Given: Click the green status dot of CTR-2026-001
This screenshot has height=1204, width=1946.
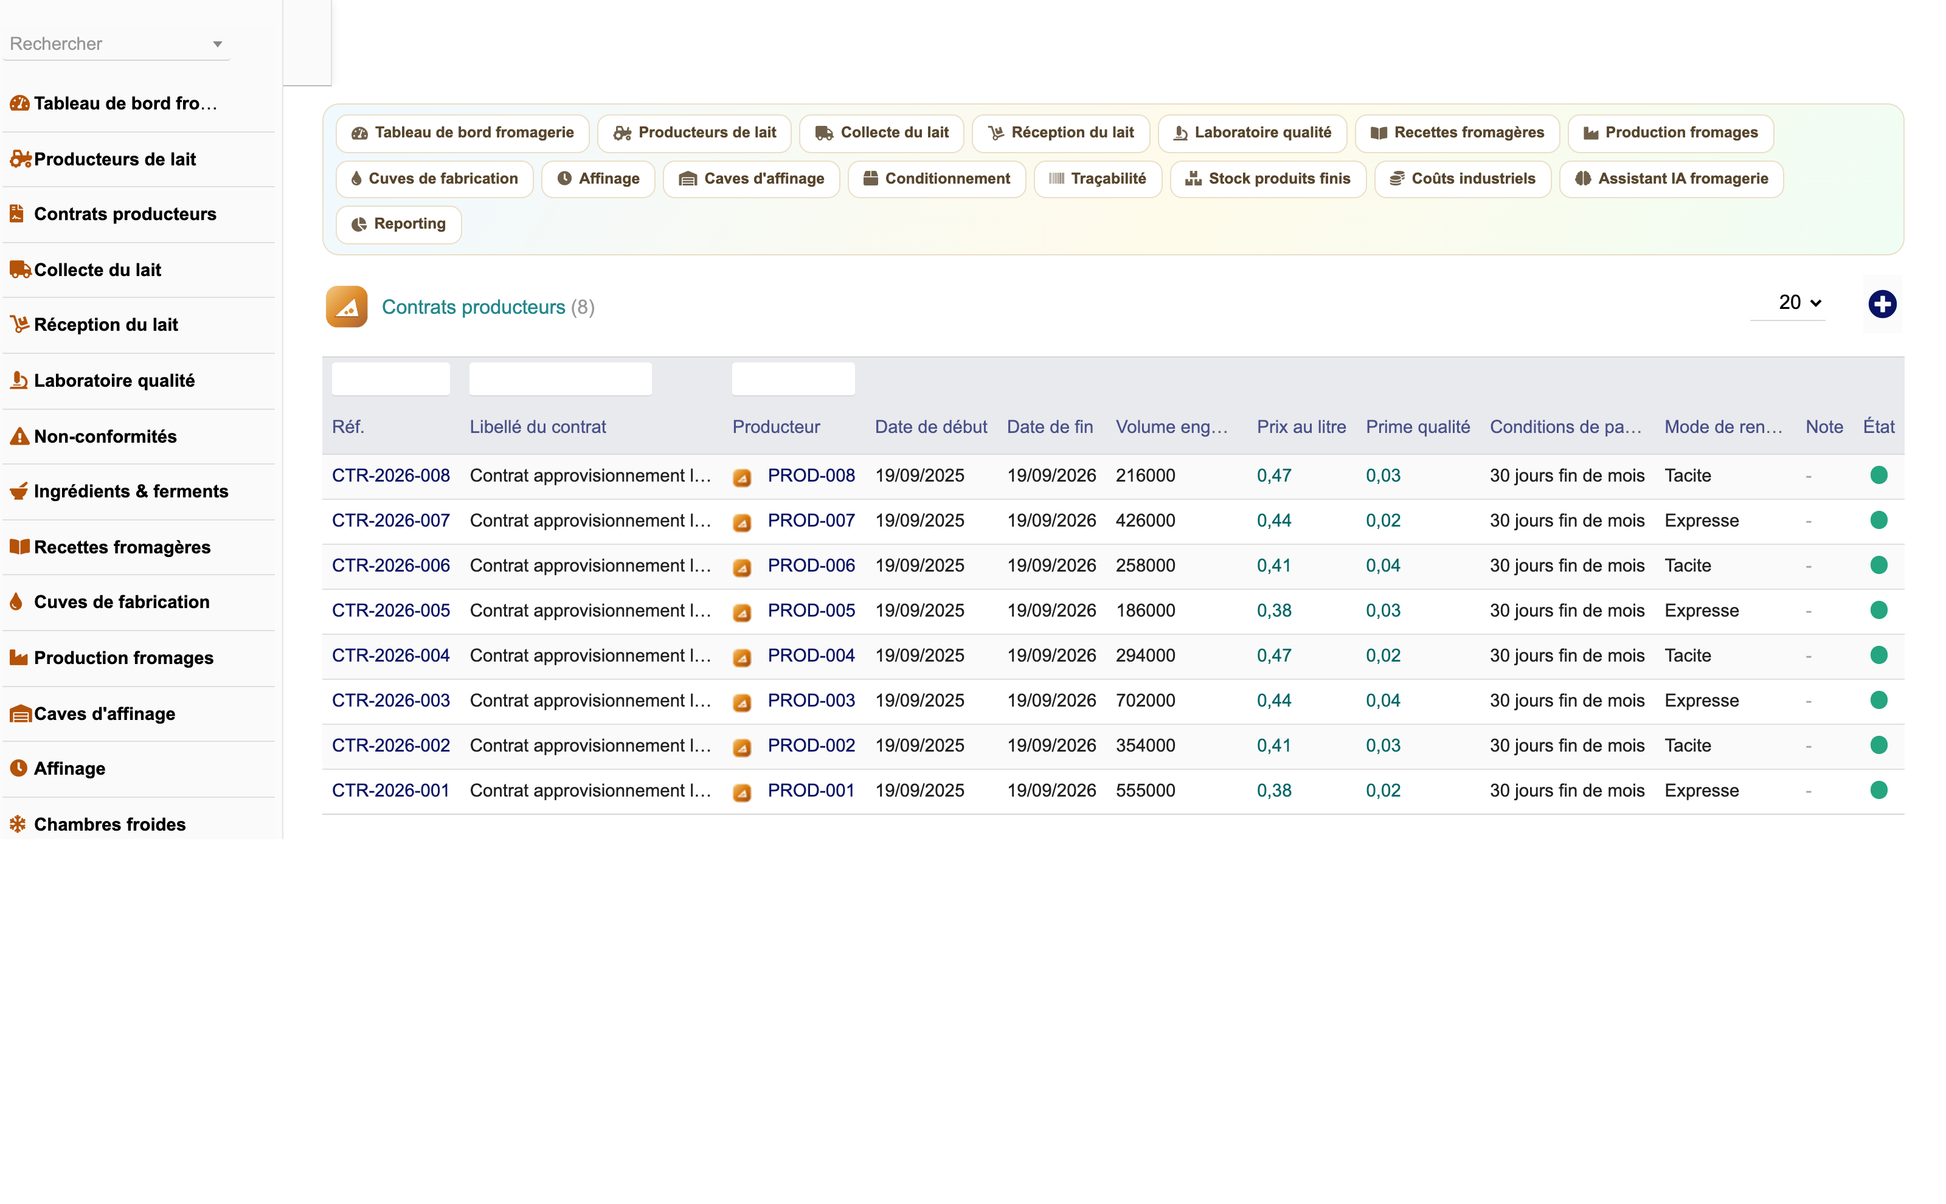Looking at the screenshot, I should pyautogui.click(x=1879, y=790).
